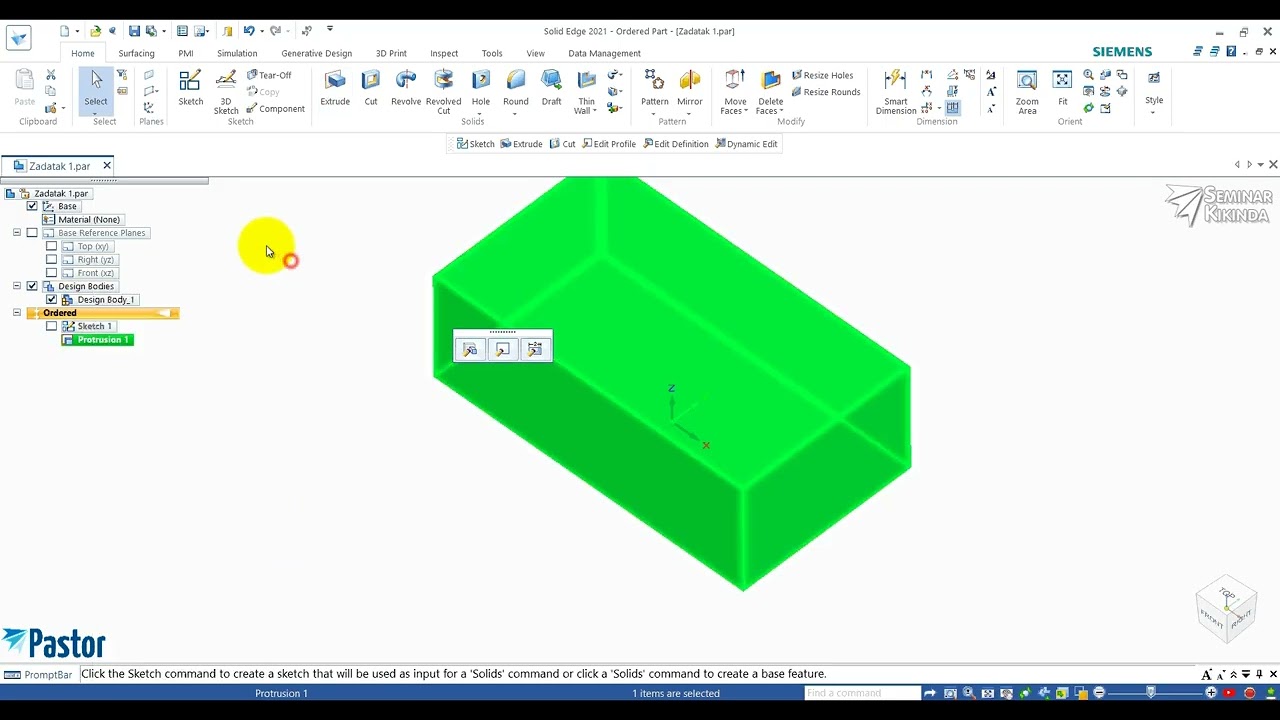Toggle the Design Bodies checkbox
This screenshot has width=1280, height=720.
click(x=32, y=286)
